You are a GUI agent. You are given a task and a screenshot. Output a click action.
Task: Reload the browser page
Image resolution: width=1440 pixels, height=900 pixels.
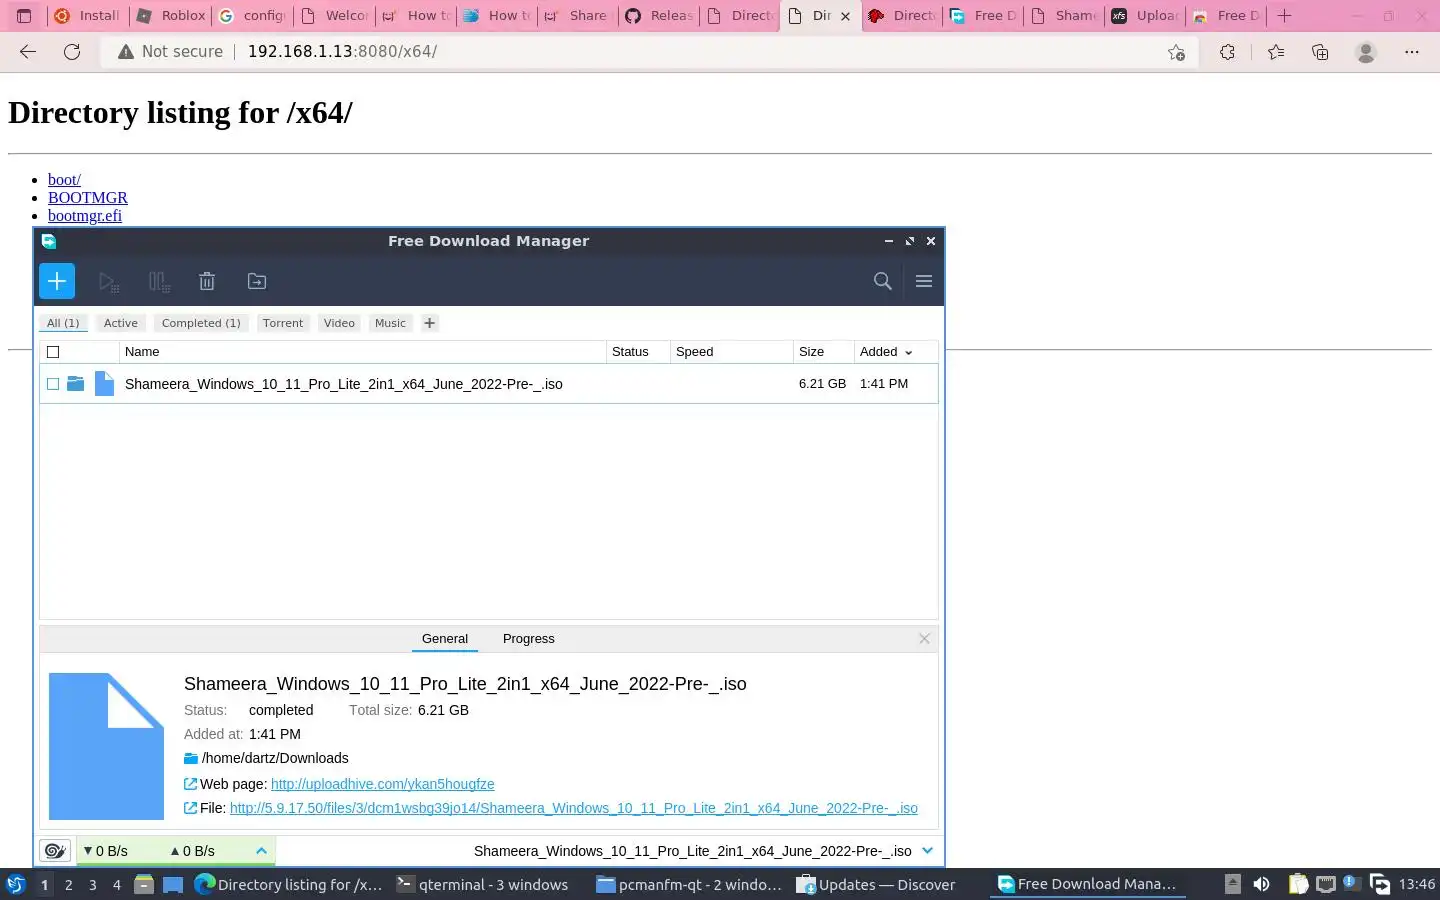pos(72,52)
